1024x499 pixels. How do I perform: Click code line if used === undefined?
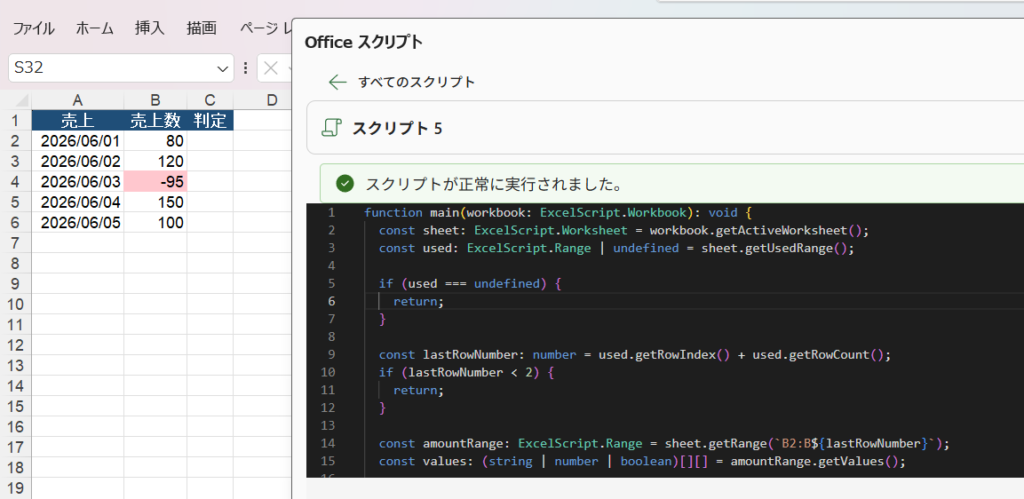[x=470, y=283]
